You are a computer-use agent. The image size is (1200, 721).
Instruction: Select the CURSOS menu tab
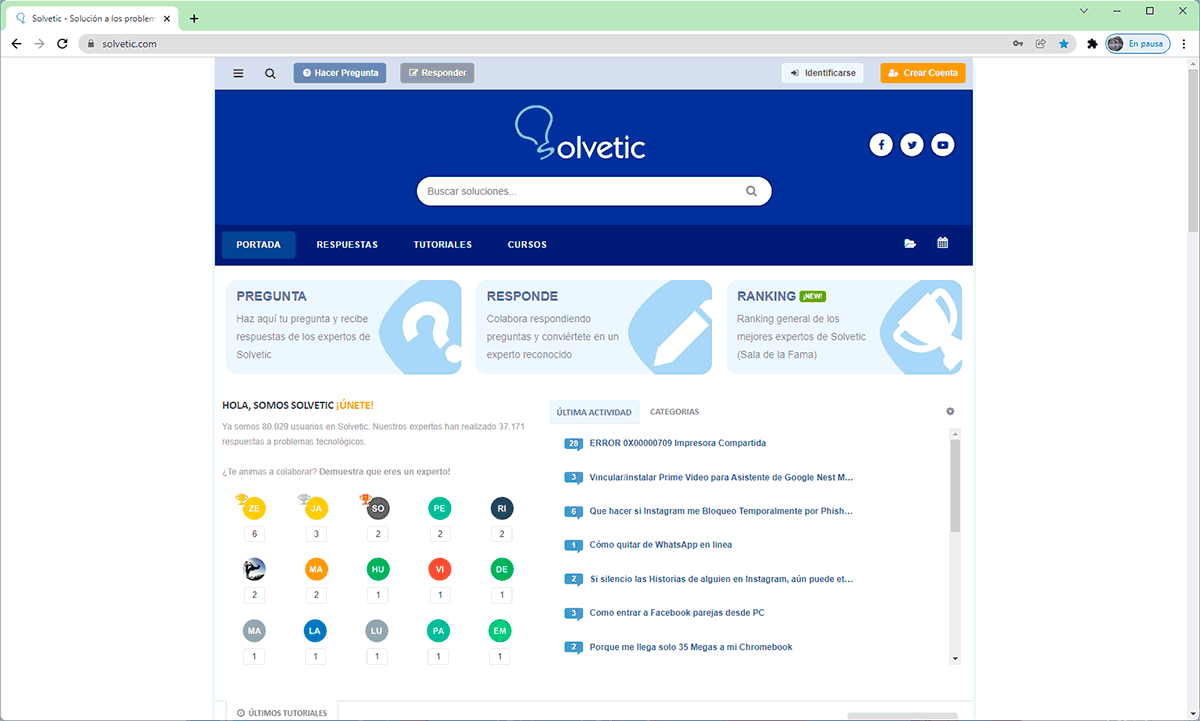(527, 245)
